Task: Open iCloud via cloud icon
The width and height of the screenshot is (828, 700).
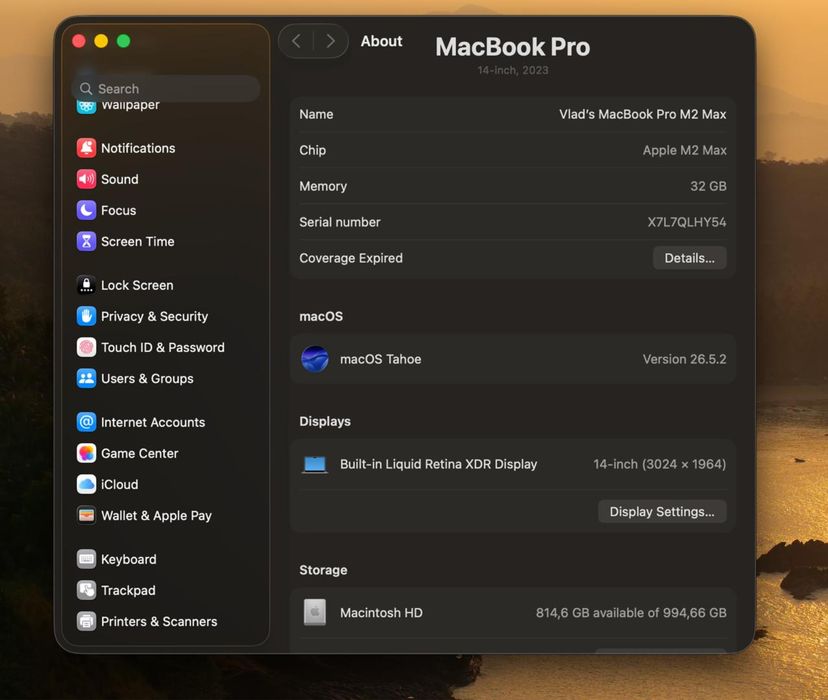Action: [x=86, y=485]
